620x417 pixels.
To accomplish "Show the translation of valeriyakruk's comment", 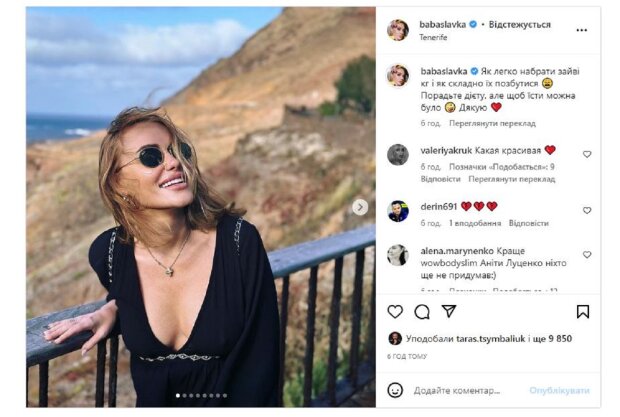I will point(511,179).
